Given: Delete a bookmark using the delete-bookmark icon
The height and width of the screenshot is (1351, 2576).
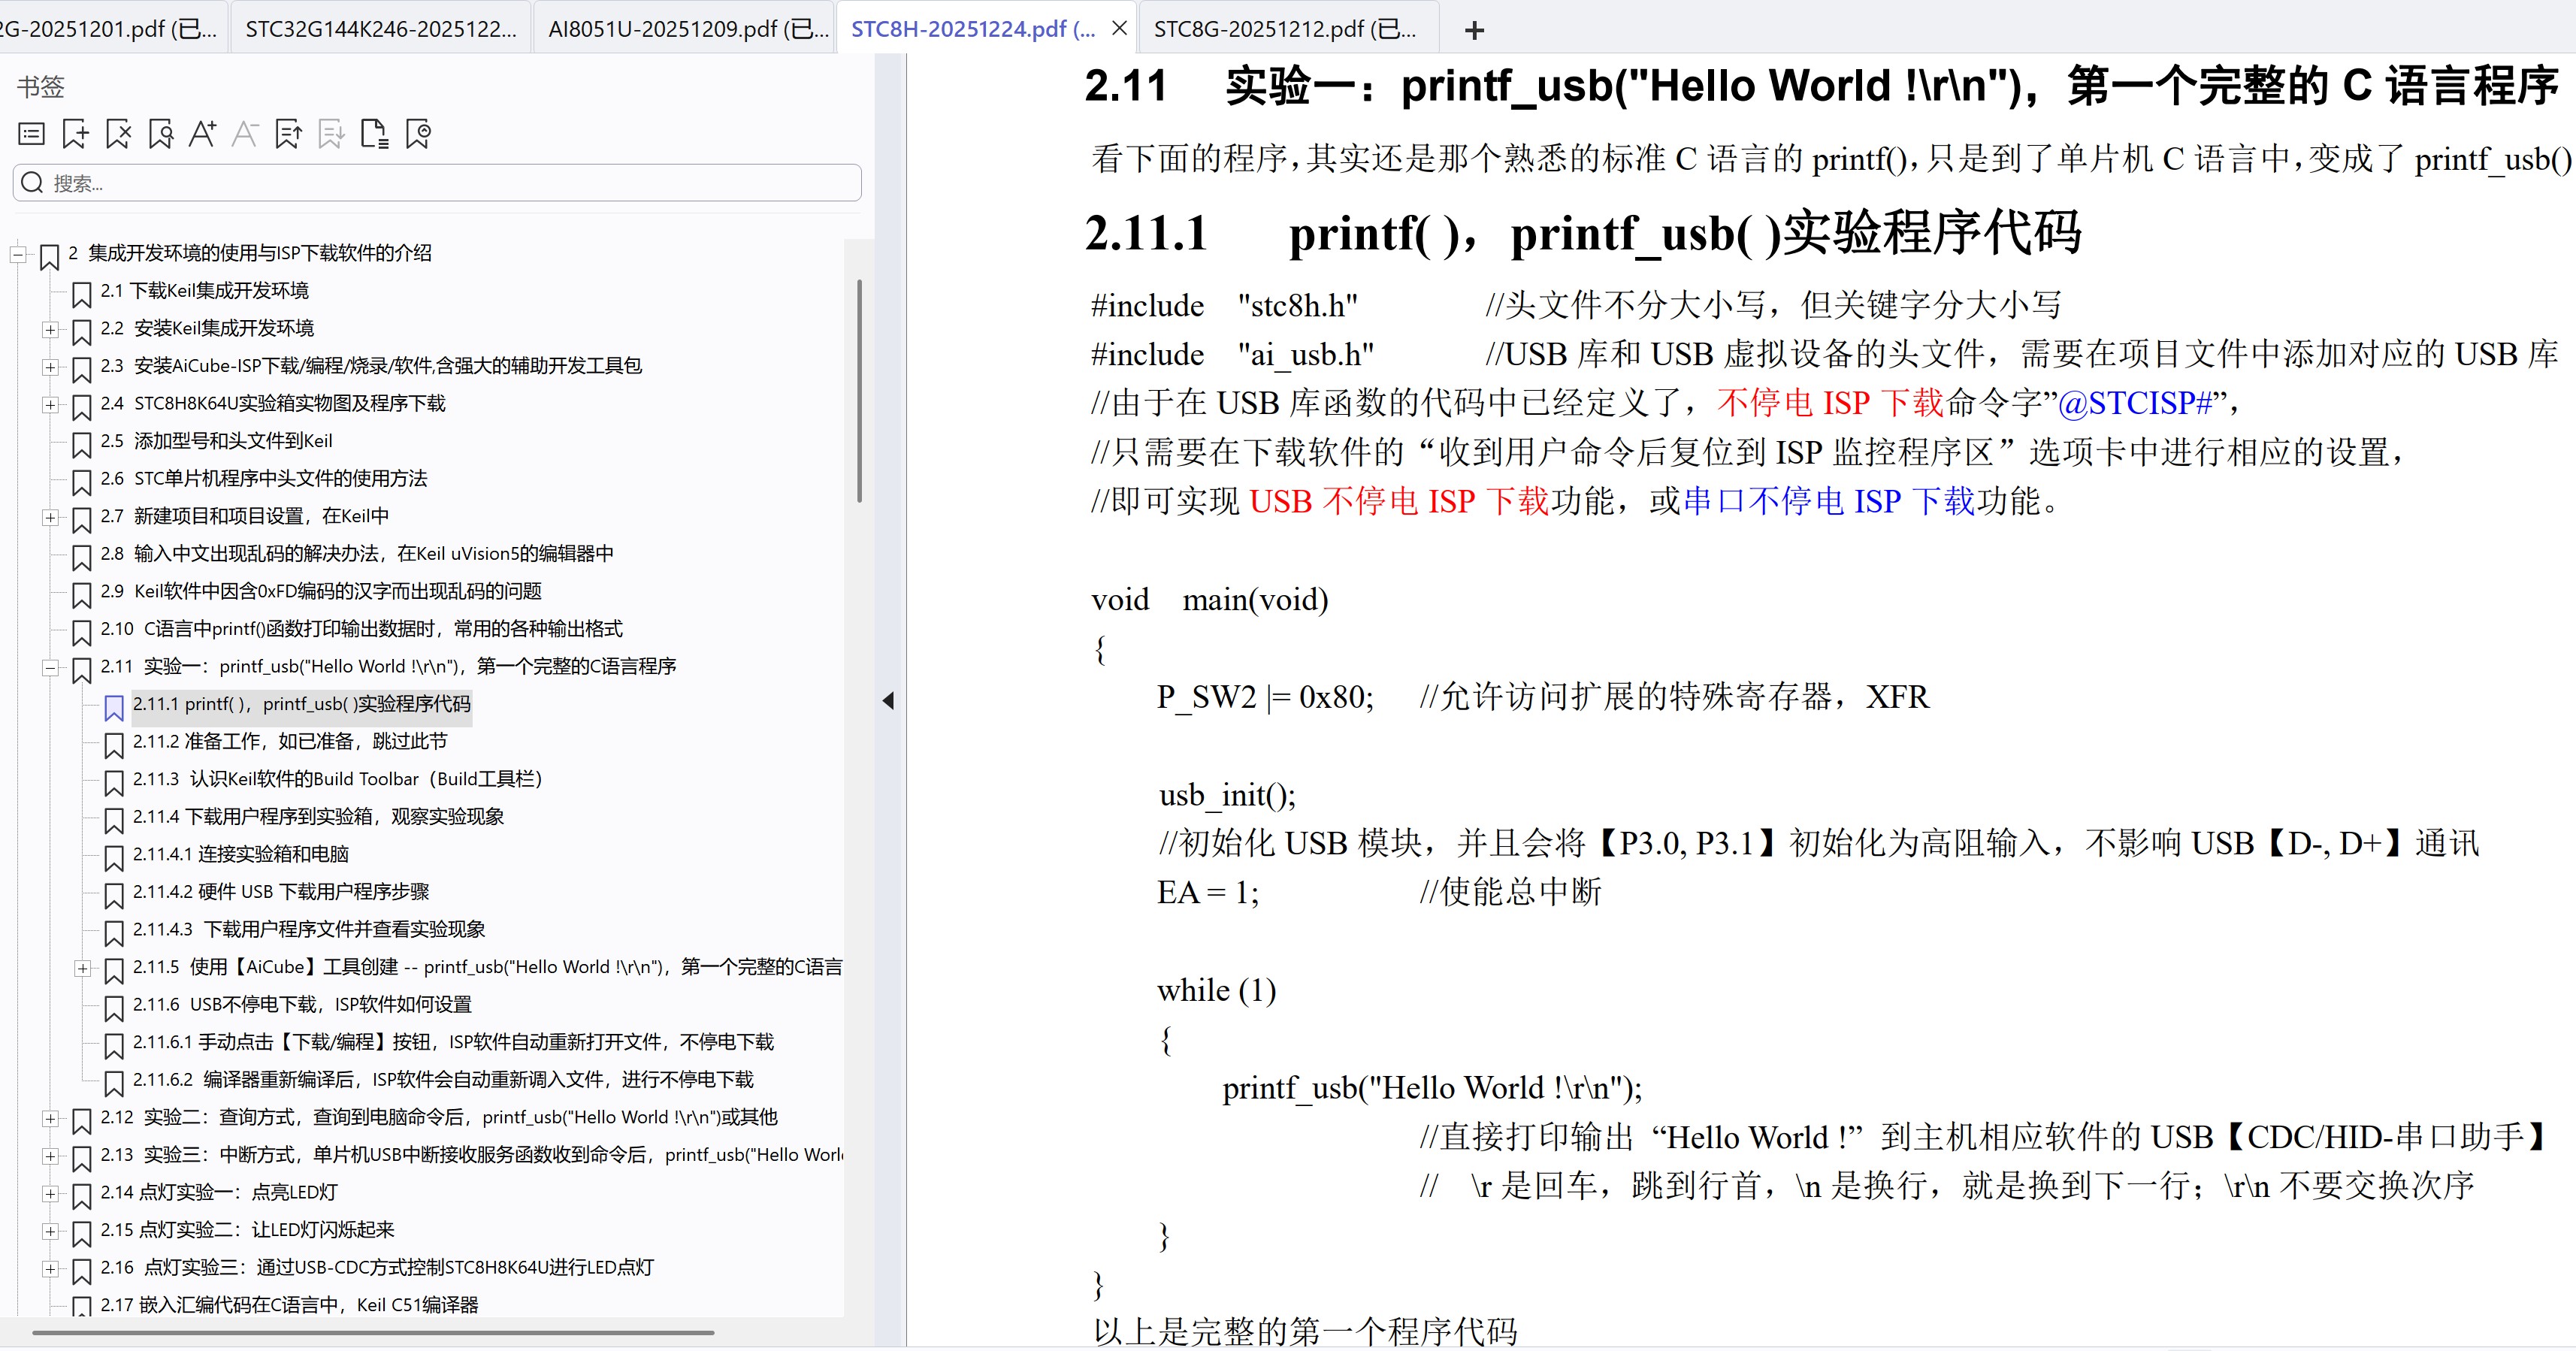Looking at the screenshot, I should point(118,133).
